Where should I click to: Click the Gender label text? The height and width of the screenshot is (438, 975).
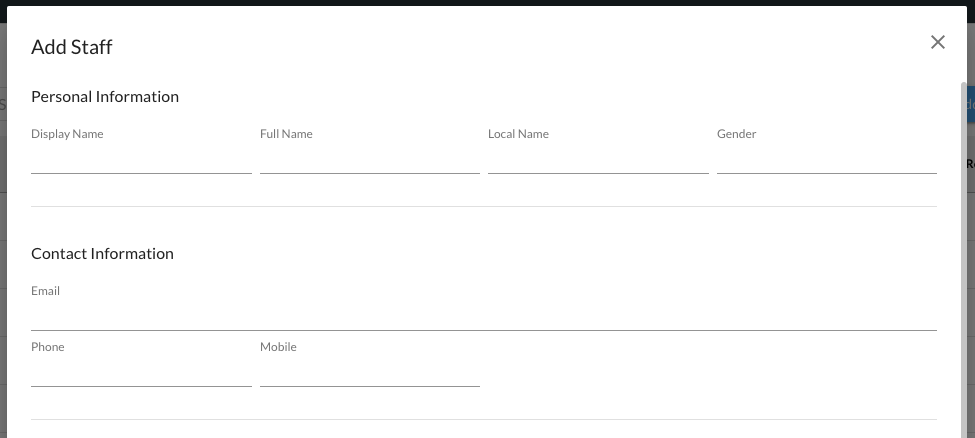click(x=736, y=134)
